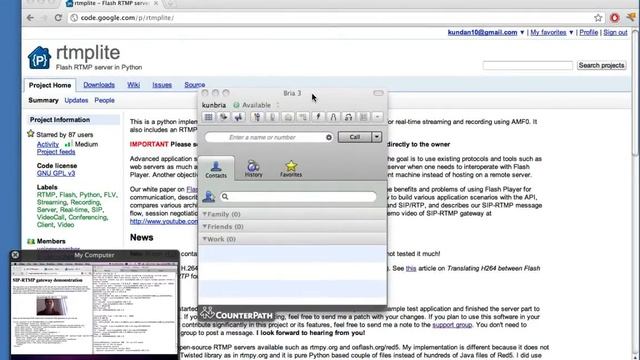Reload the rtmplite page
640x360 pixels.
58,18
